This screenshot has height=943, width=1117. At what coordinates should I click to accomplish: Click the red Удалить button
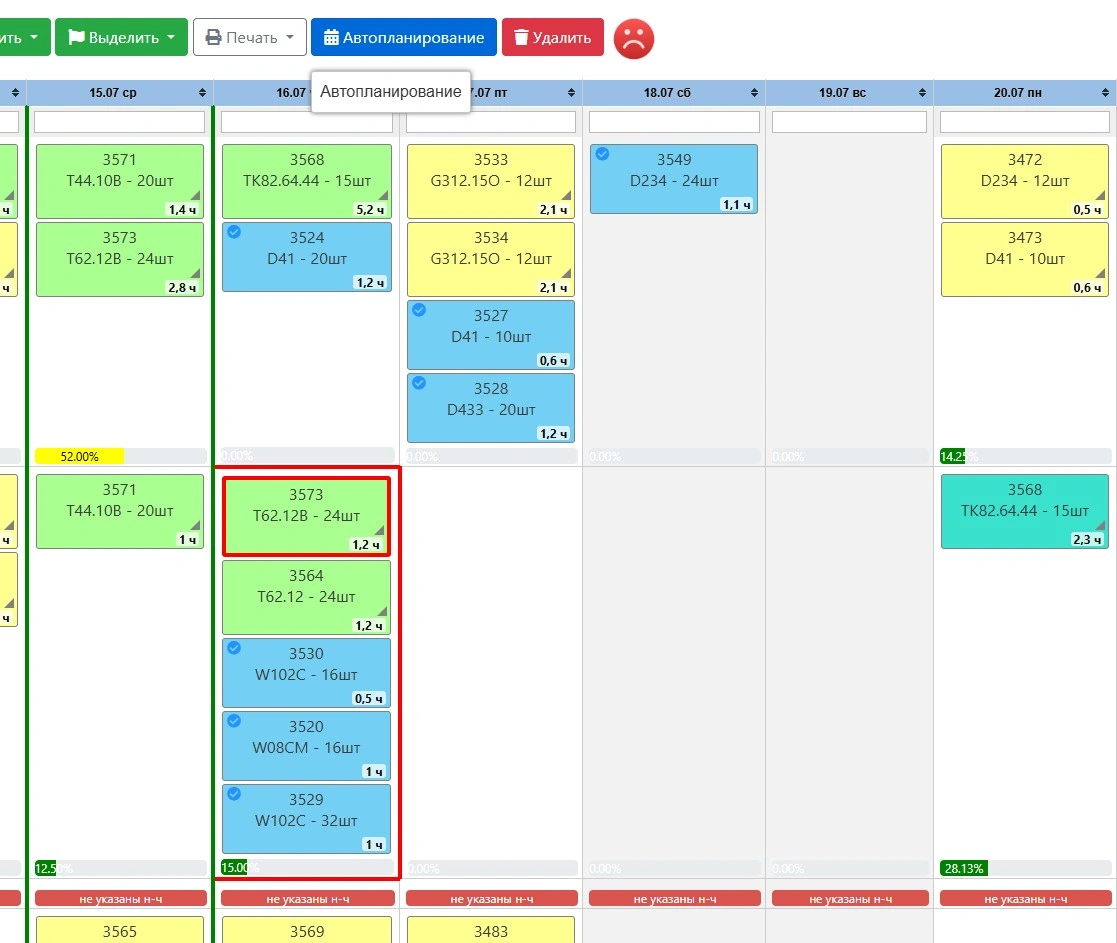coord(553,37)
